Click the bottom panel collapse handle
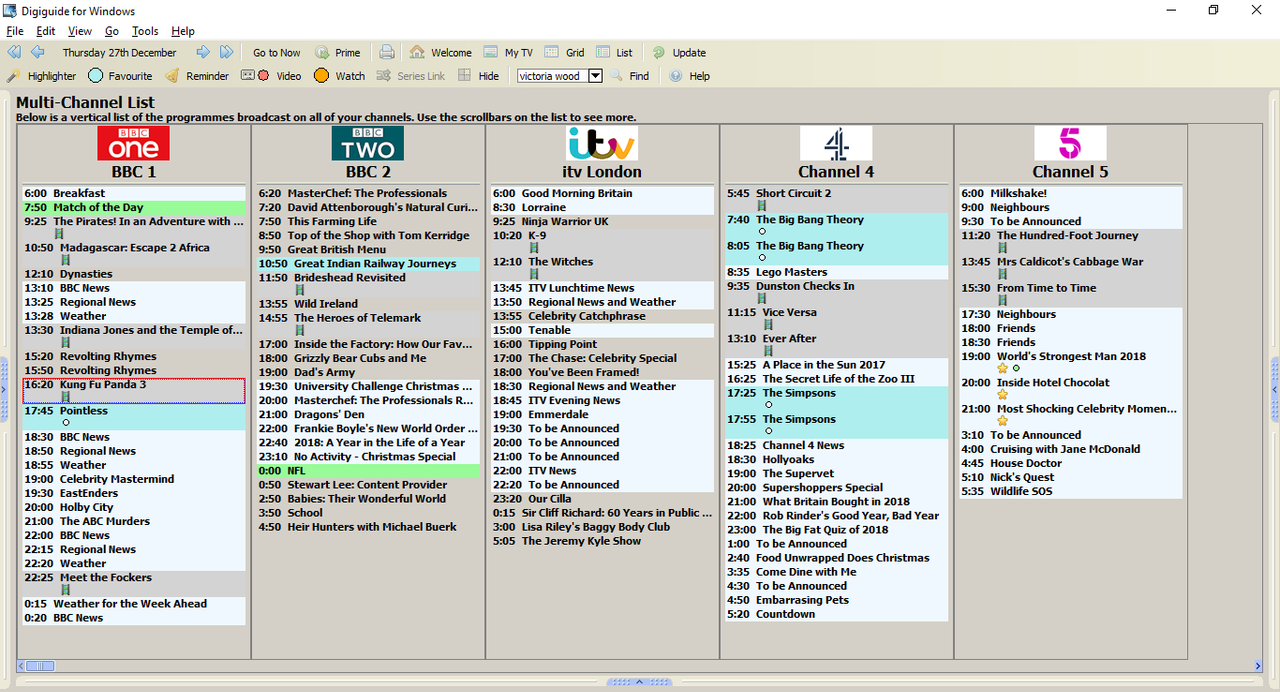Screen dimensions: 1280x692 (x=640, y=682)
